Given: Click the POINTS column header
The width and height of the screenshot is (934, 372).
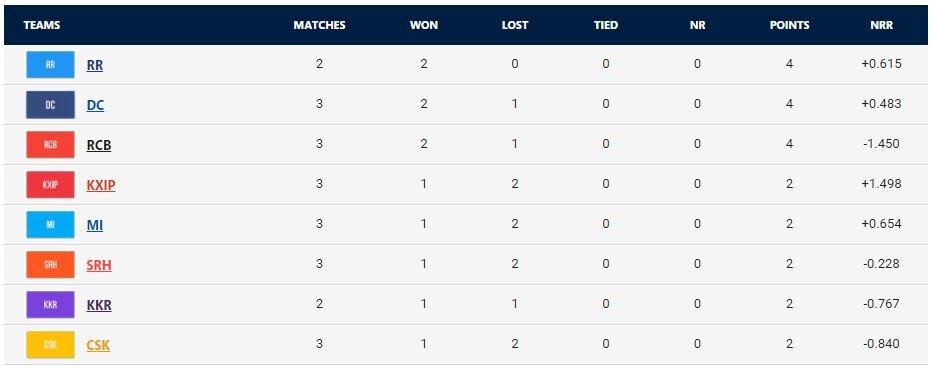Looking at the screenshot, I should click(x=789, y=25).
